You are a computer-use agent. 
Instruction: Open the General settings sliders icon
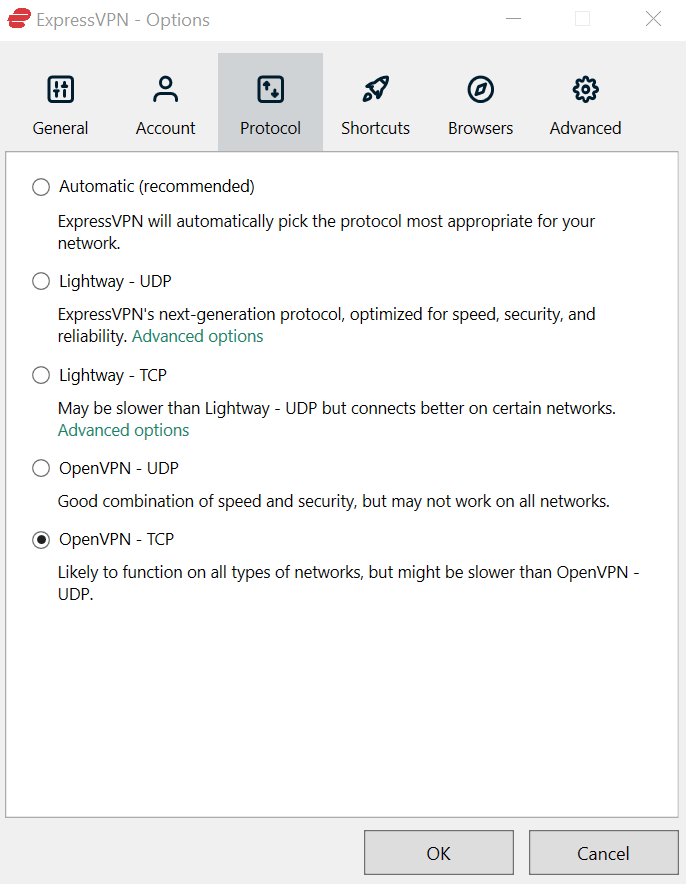point(60,88)
